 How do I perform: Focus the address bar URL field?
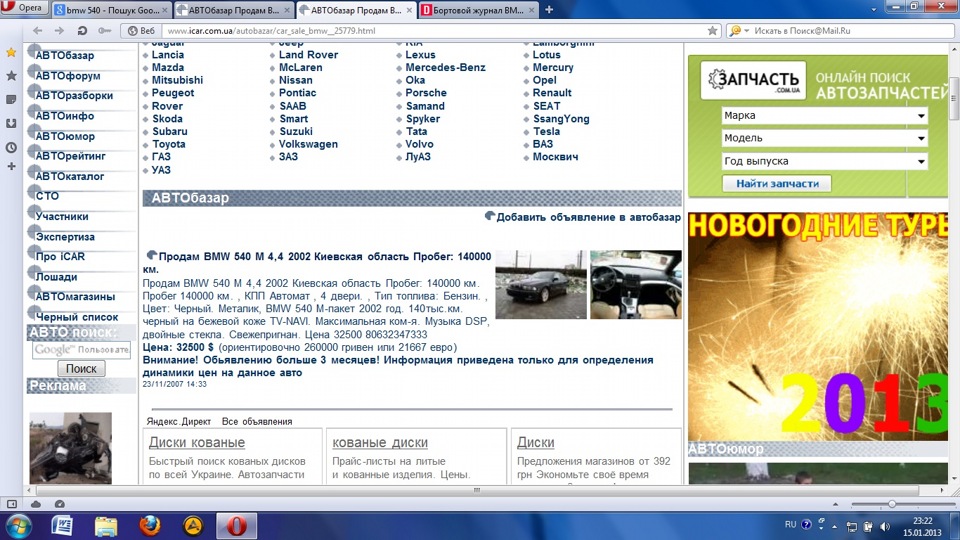[x=435, y=31]
